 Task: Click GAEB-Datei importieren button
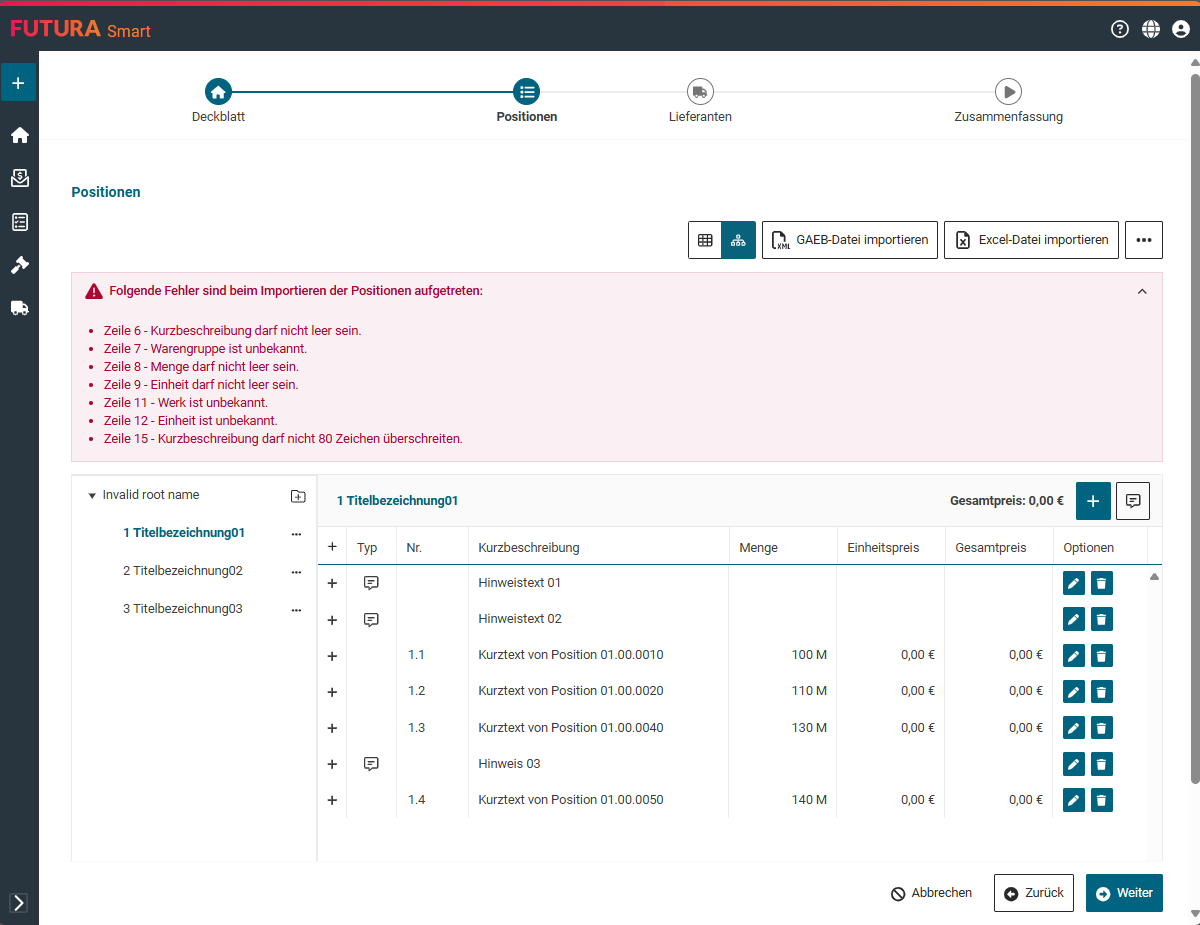(849, 240)
